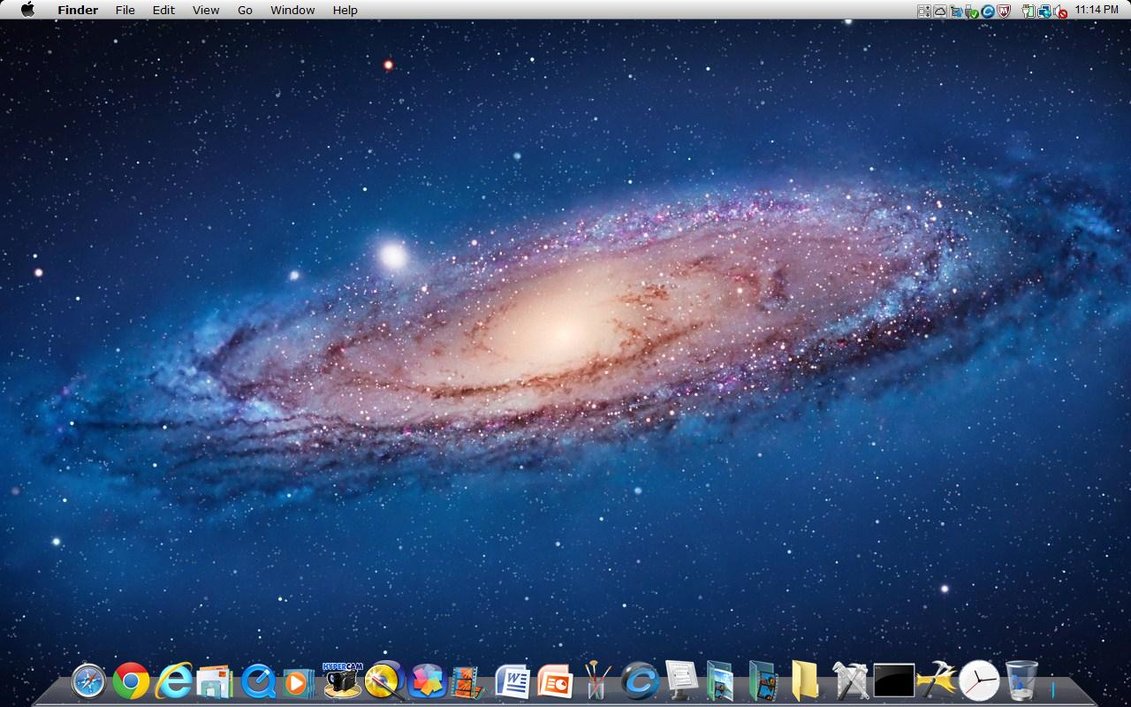Expand the Window menu

click(x=292, y=10)
